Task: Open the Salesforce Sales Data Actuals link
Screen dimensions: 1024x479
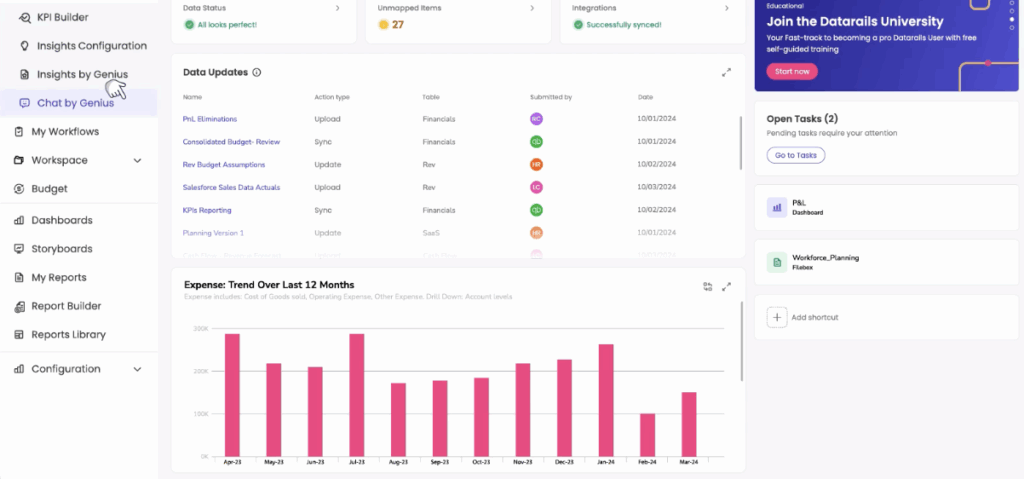Action: pos(231,187)
